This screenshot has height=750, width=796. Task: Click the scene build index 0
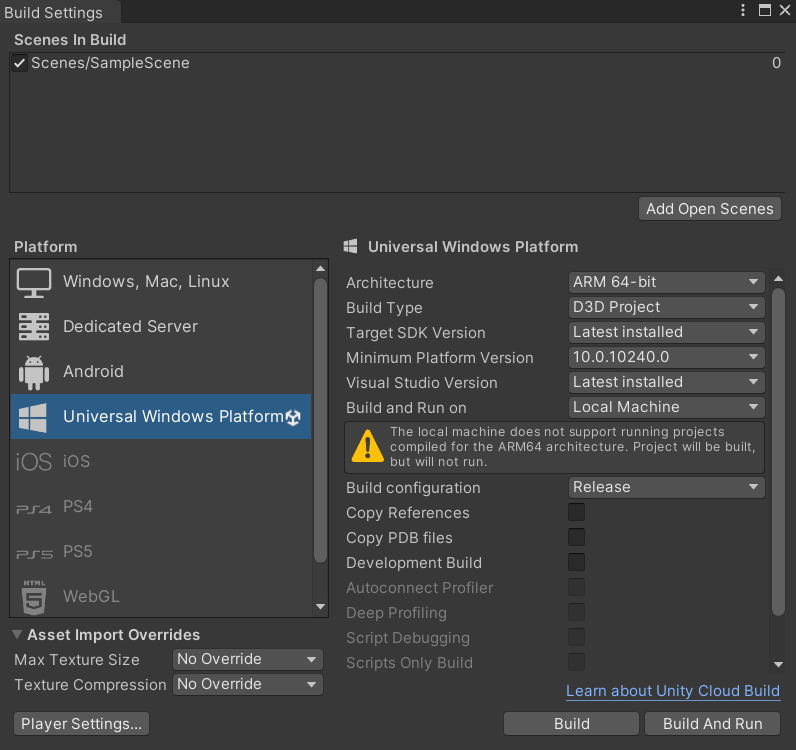coord(776,63)
